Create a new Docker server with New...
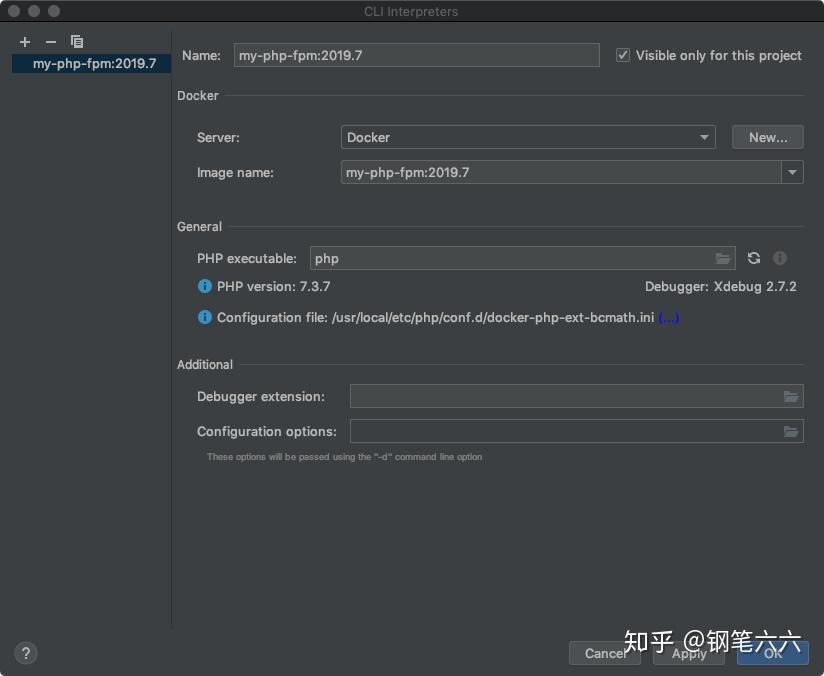Screen dimensions: 824x676 767,137
